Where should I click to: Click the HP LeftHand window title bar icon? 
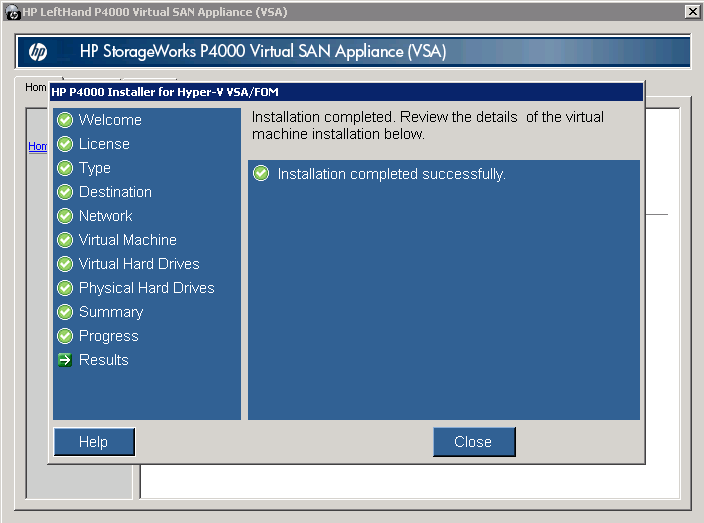pyautogui.click(x=12, y=12)
